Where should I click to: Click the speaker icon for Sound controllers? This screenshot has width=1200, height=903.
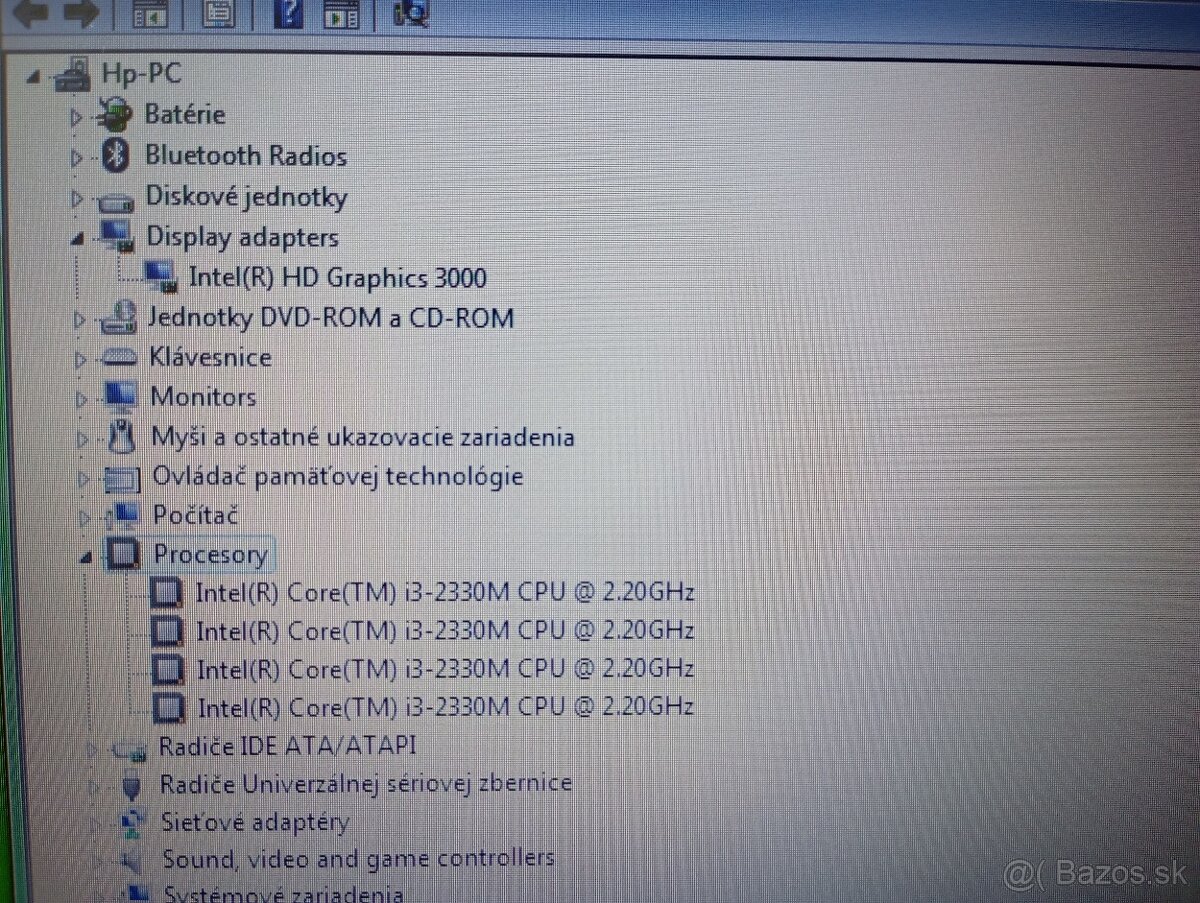pyautogui.click(x=131, y=860)
